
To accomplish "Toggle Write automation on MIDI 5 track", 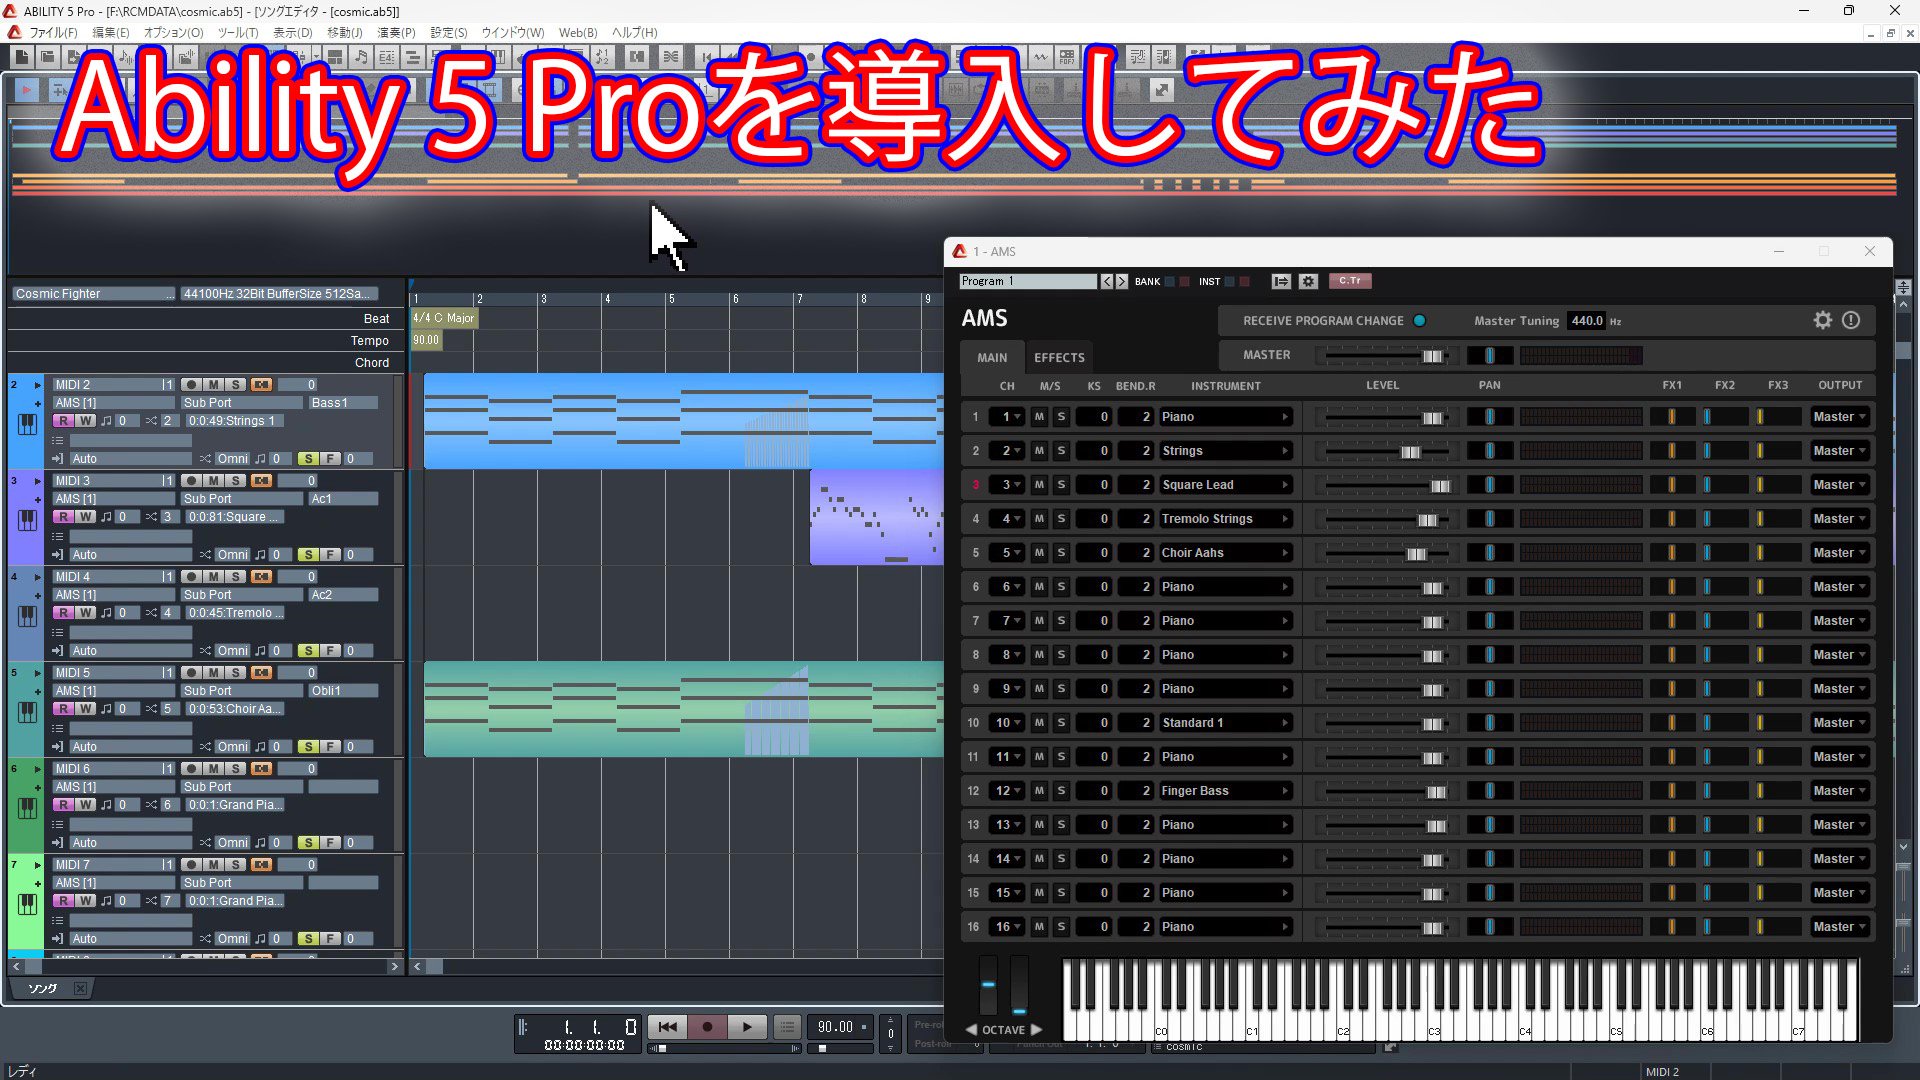I will coord(86,709).
